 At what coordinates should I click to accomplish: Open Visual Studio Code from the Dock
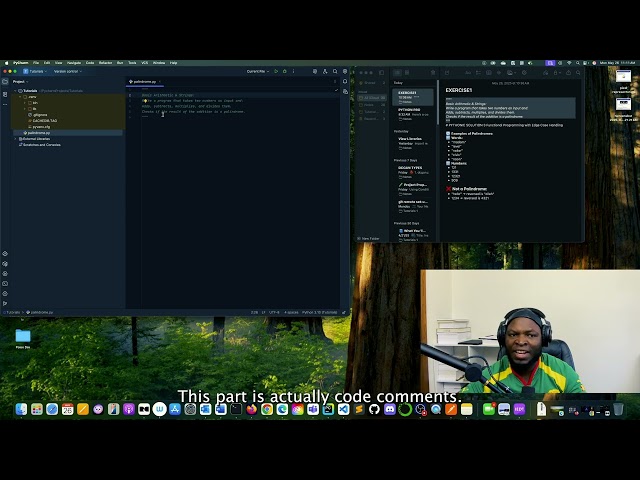coord(344,409)
